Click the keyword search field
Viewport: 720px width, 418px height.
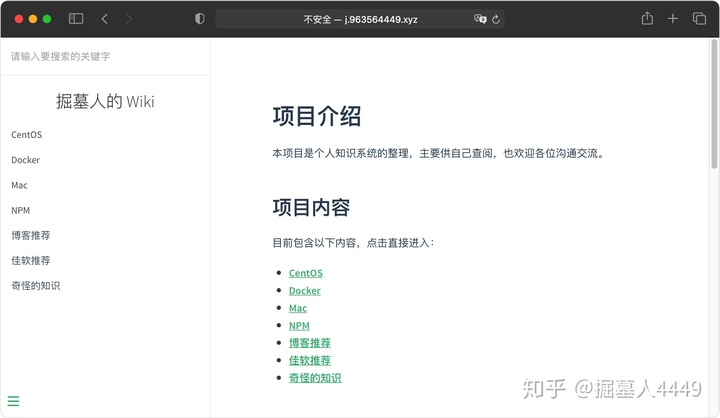(106, 56)
